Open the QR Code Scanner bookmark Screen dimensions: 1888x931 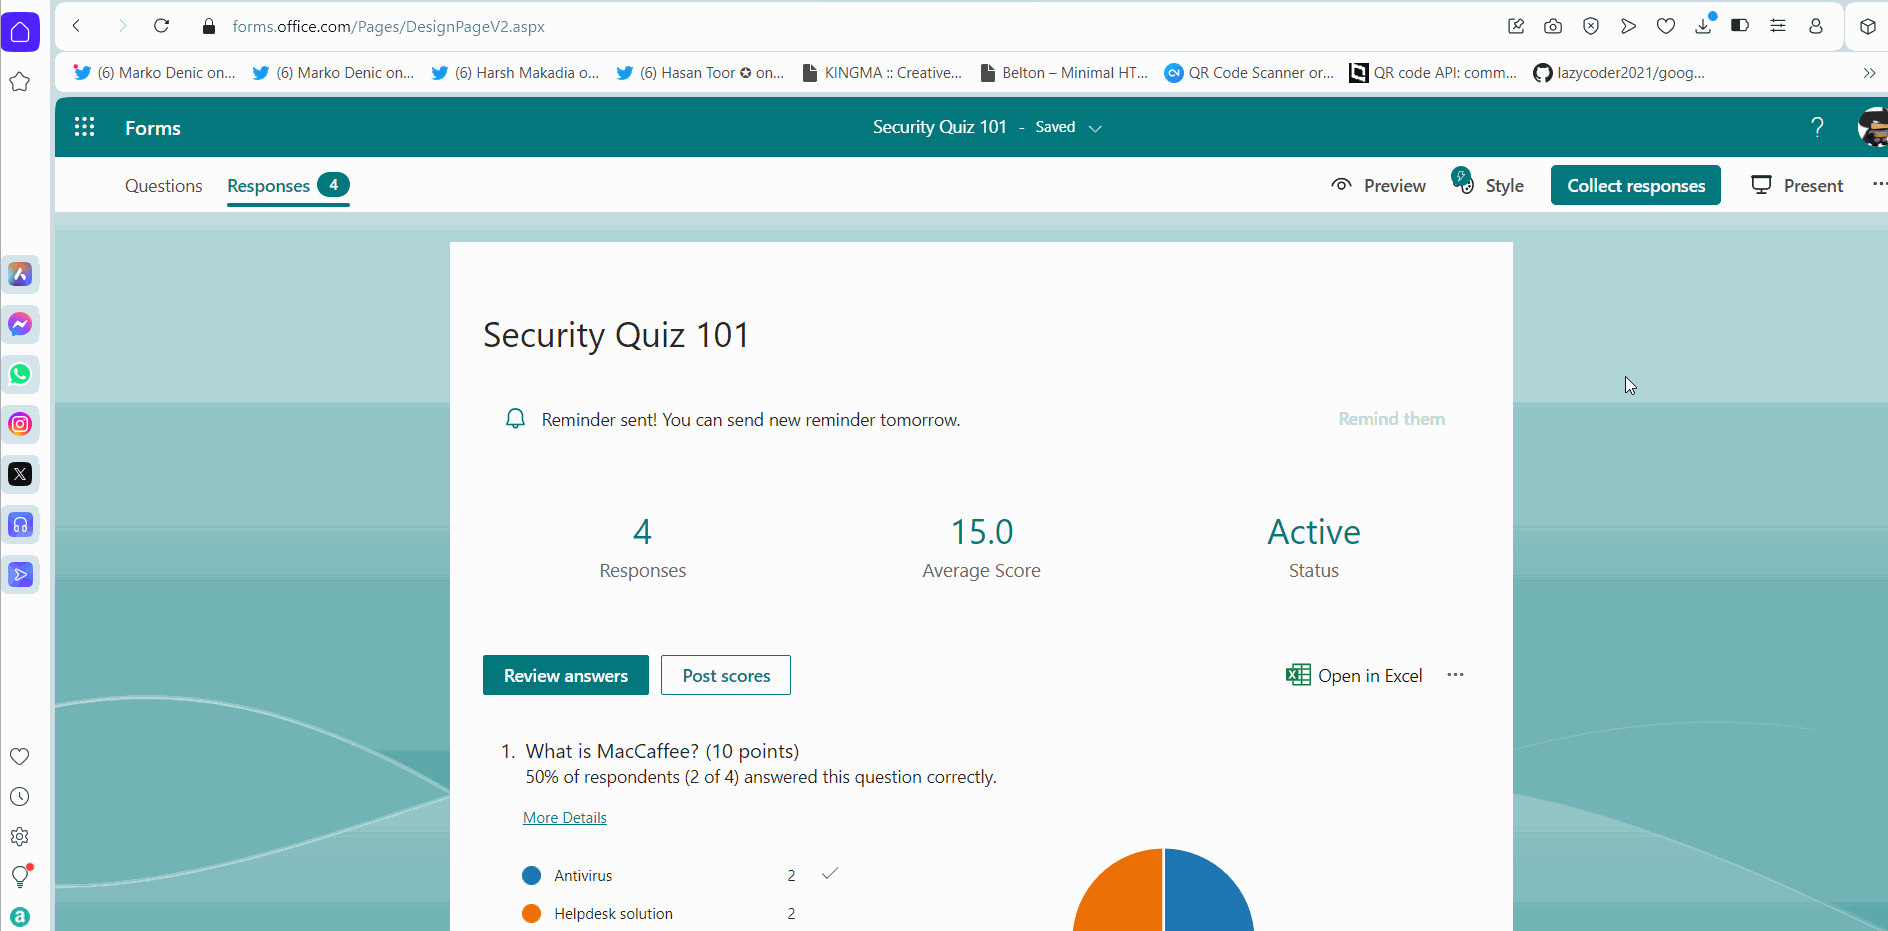(1249, 73)
